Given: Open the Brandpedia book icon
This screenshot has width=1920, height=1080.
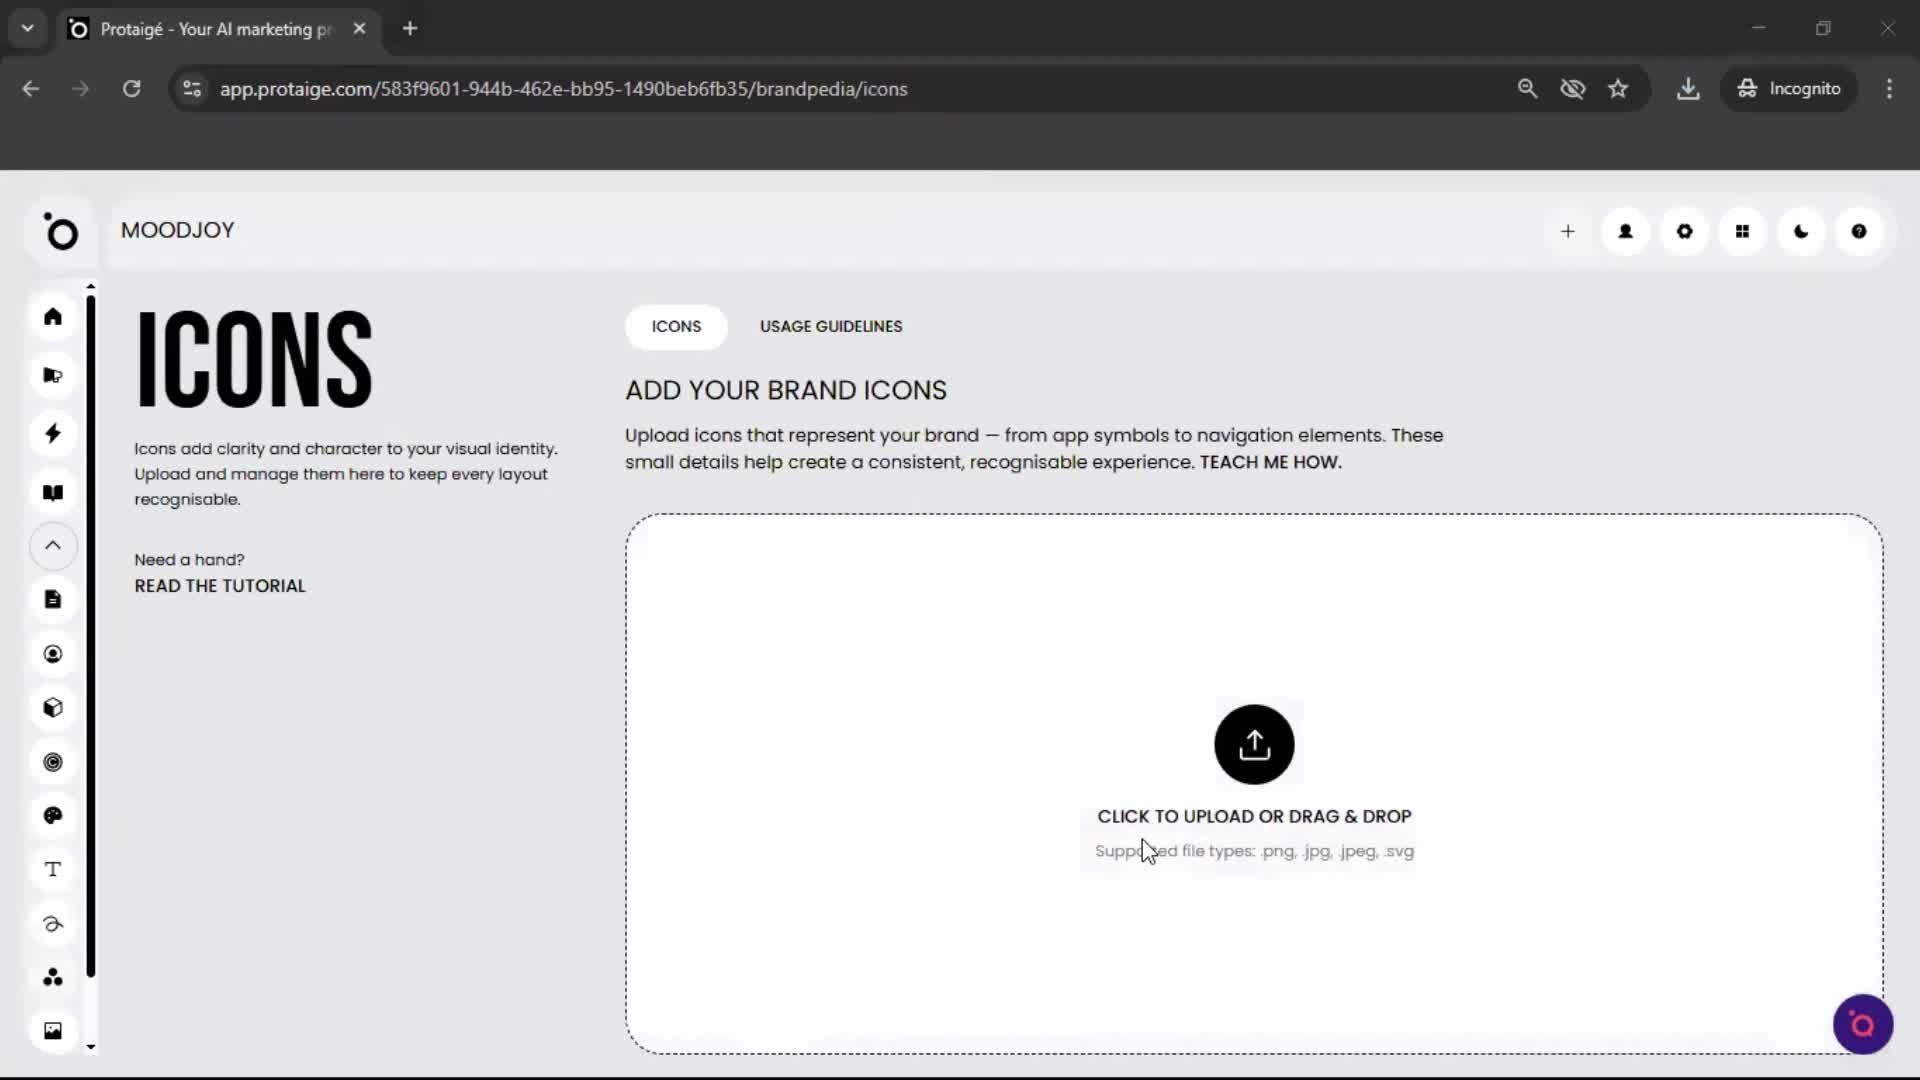Looking at the screenshot, I should point(53,493).
